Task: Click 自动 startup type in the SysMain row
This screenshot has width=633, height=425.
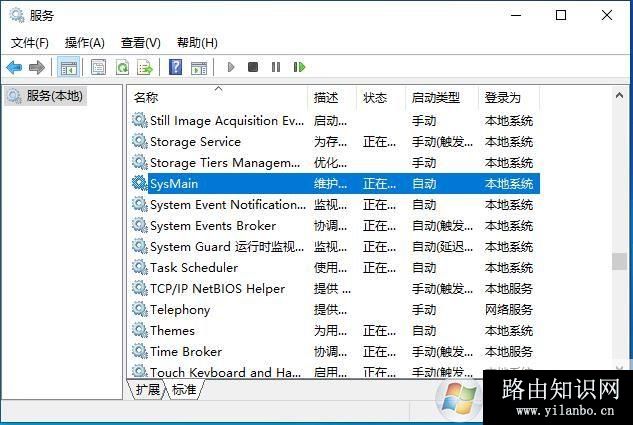Action: pos(424,184)
